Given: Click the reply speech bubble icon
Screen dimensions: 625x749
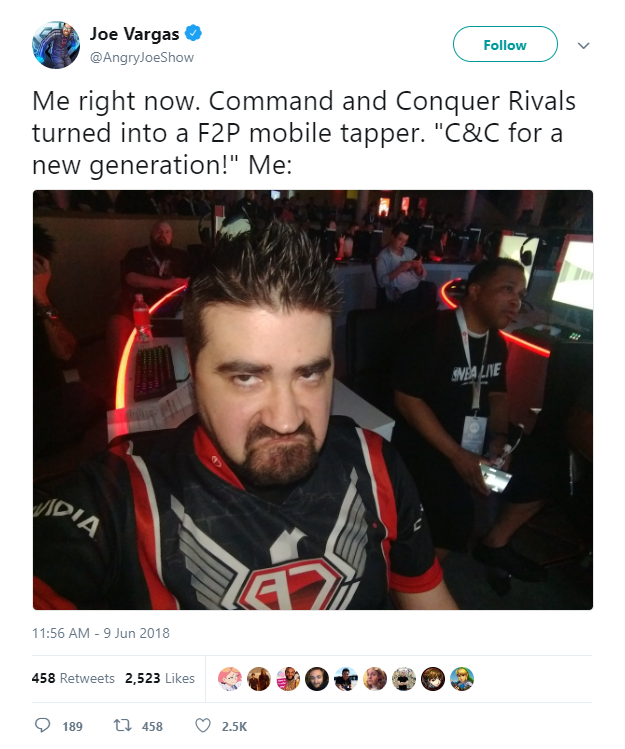Looking at the screenshot, I should tap(43, 726).
